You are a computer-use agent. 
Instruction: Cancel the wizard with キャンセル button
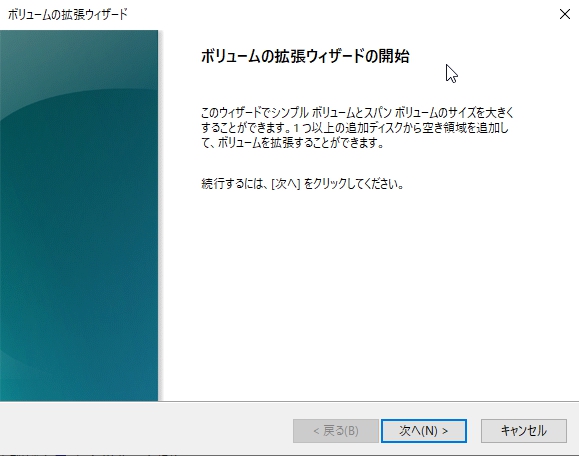(x=523, y=431)
